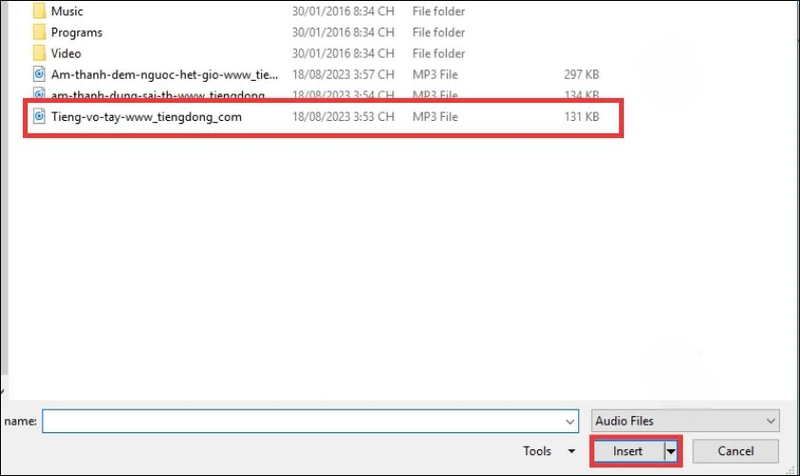Click File folder type of Video row

(x=438, y=54)
